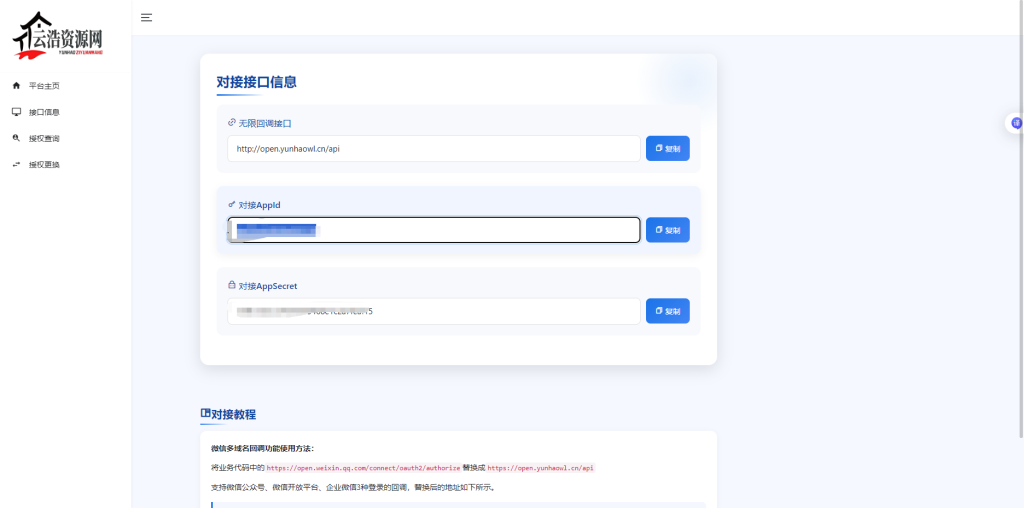The height and width of the screenshot is (508, 1024).
Task: Click inside the 对接AppId field
Action: click(433, 230)
